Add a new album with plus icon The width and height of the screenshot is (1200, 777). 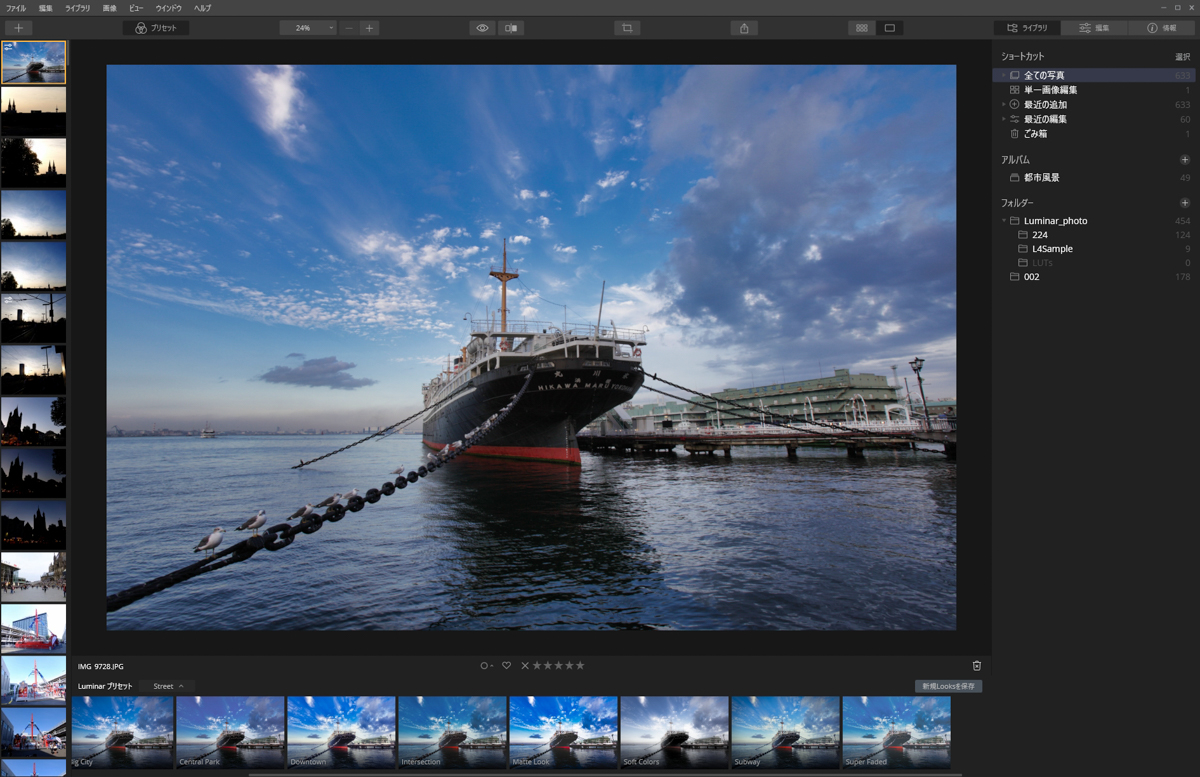[x=1185, y=160]
